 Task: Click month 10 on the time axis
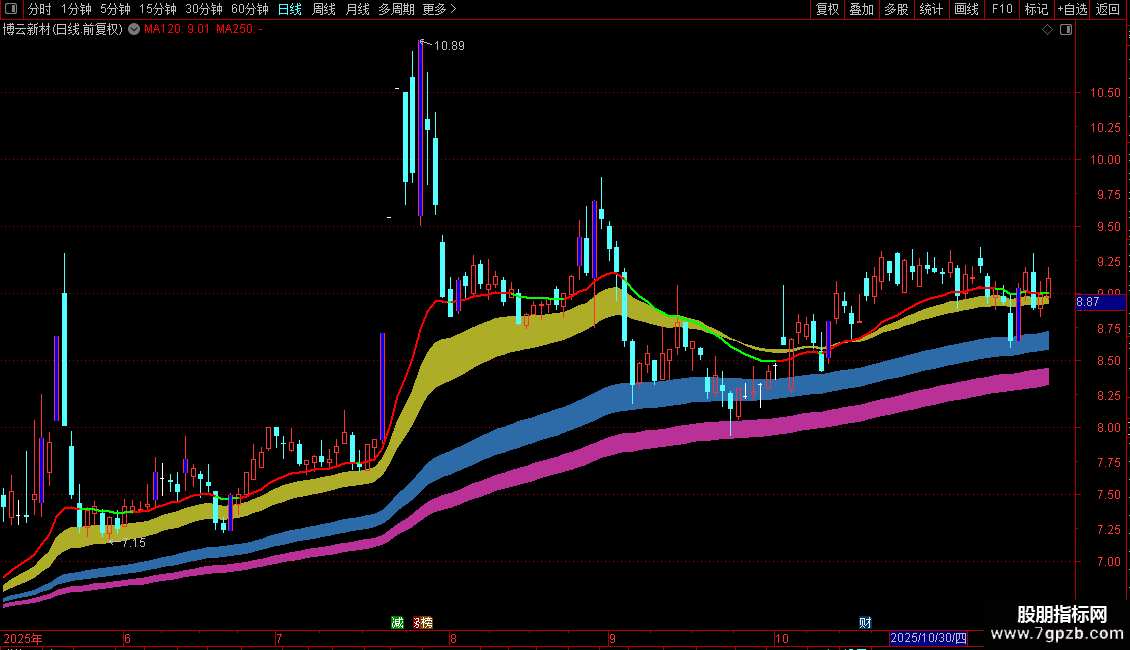click(782, 638)
